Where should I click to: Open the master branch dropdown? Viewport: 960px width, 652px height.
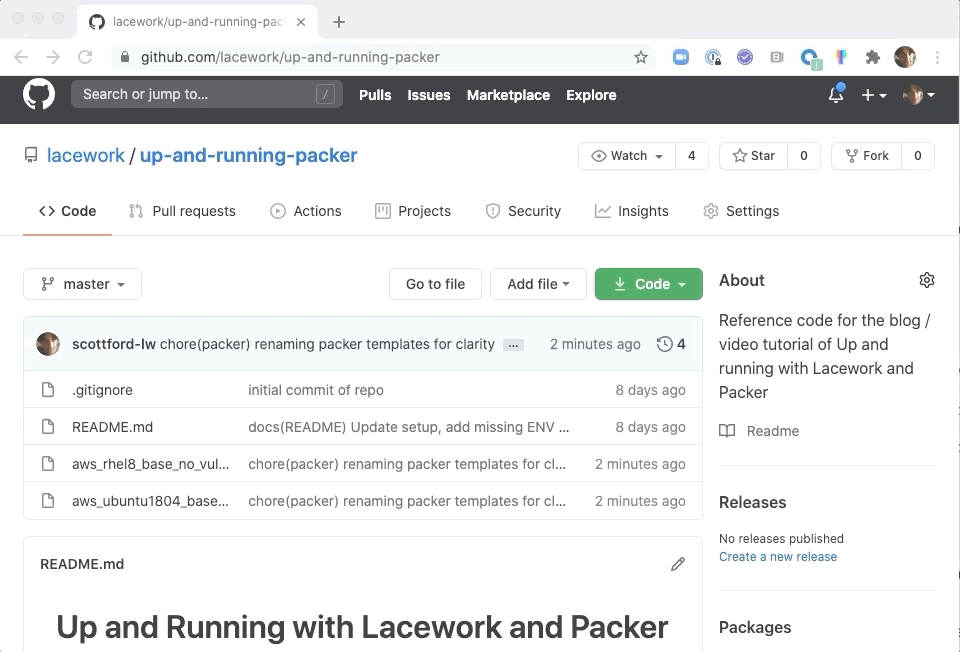pyautogui.click(x=83, y=284)
